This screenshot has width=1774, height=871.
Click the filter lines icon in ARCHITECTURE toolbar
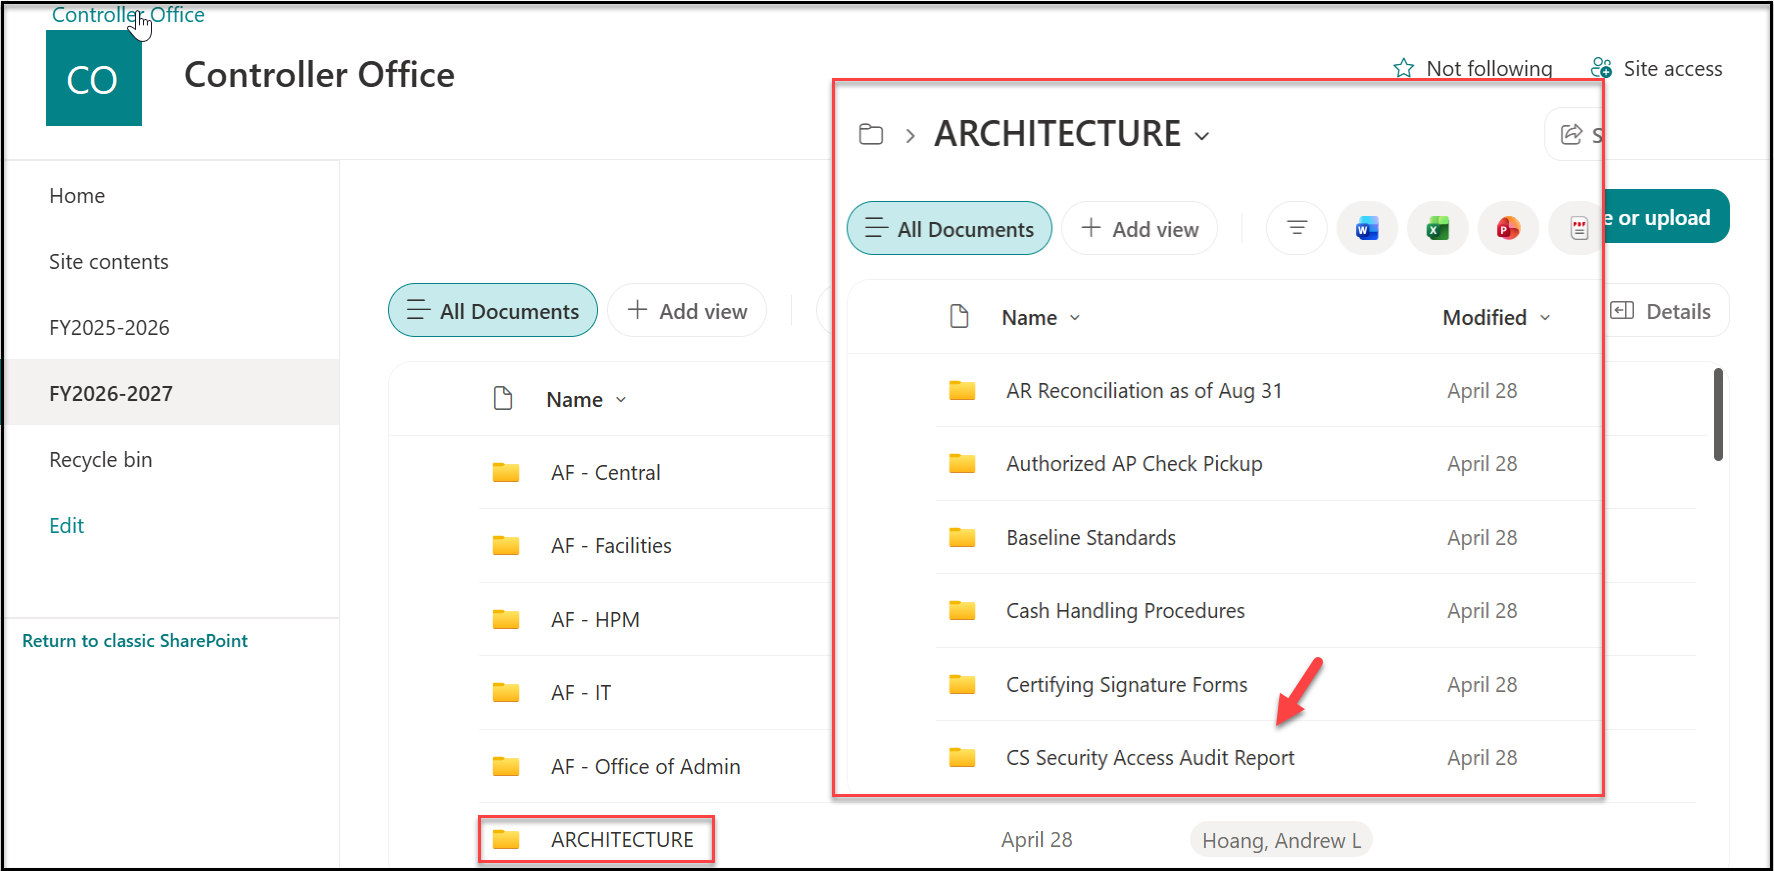point(1297,228)
